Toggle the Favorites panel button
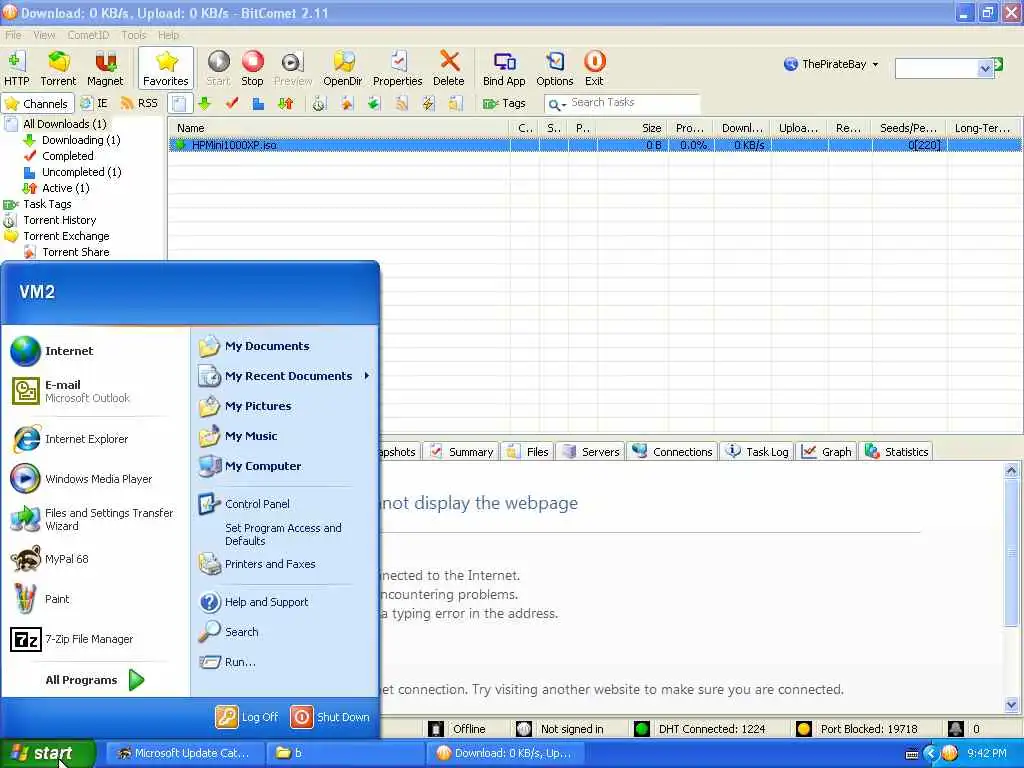Viewport: 1024px width, 768px height. (x=166, y=69)
